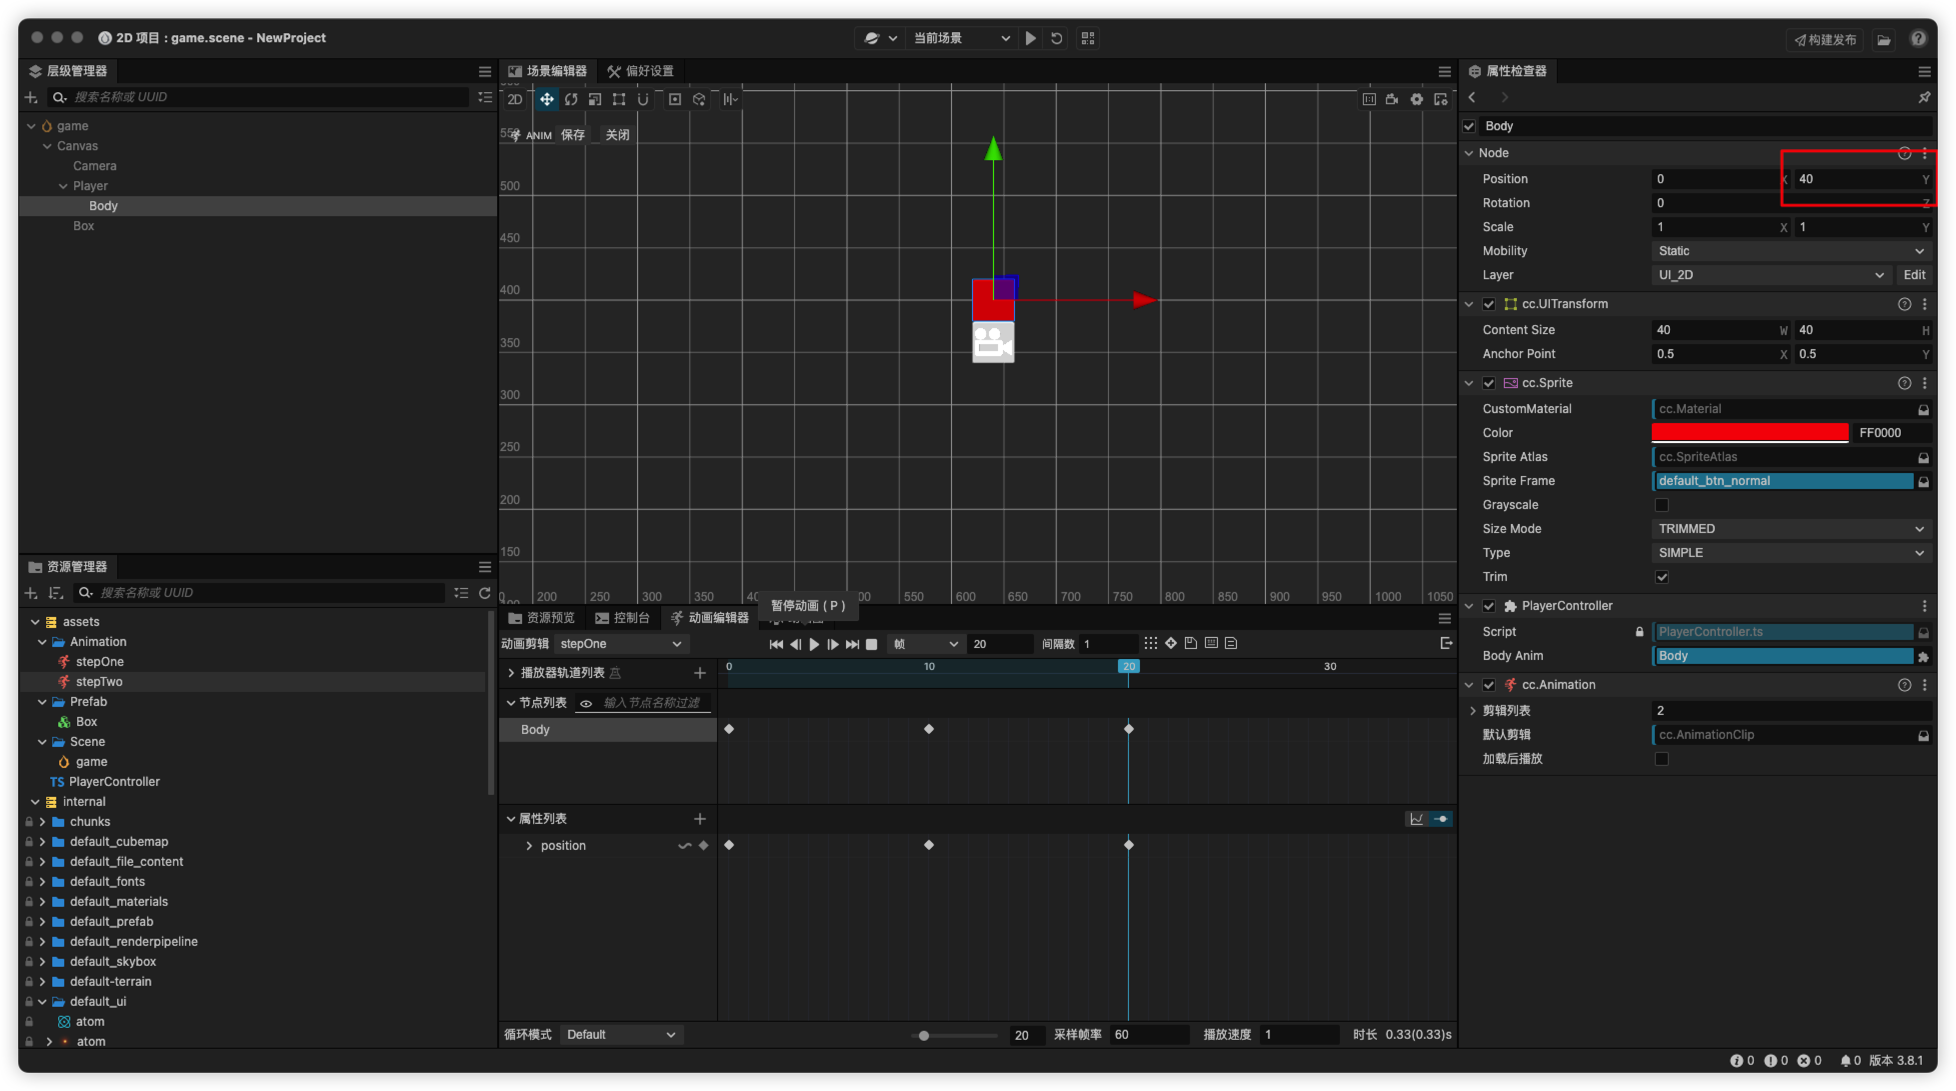1956x1091 pixels.
Task: Insert a keyframe with the diamond icon
Action: (x=1171, y=643)
